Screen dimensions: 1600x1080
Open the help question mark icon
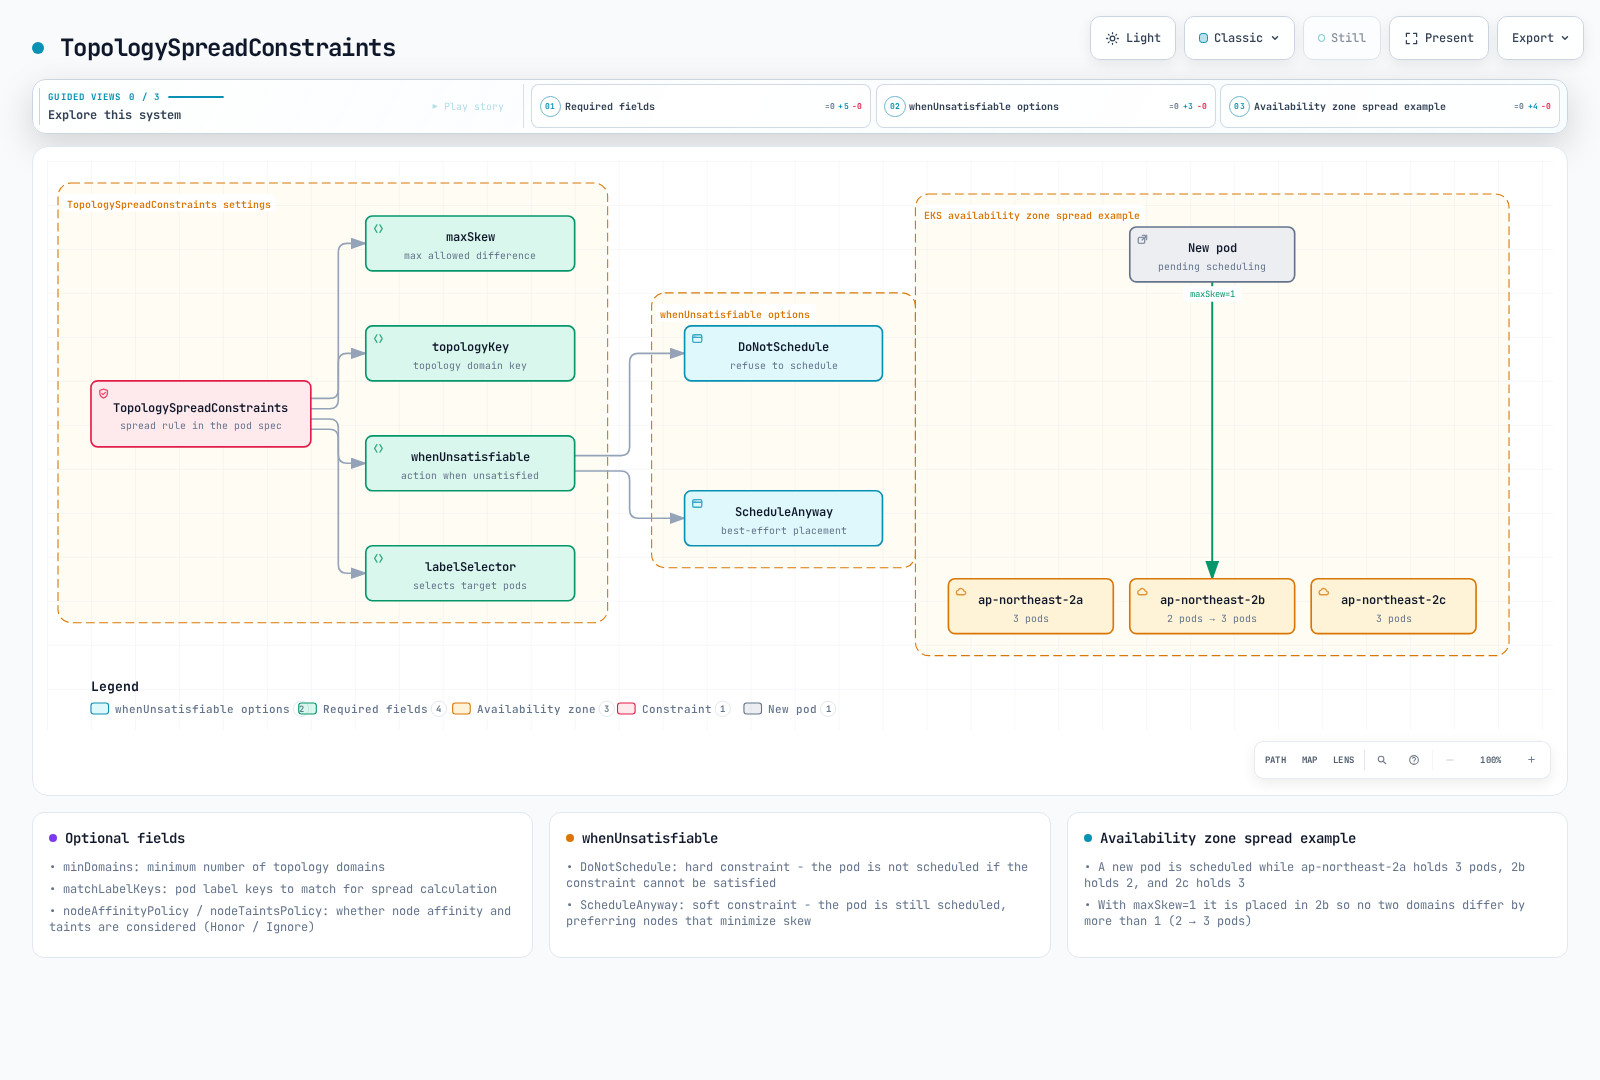pos(1414,760)
